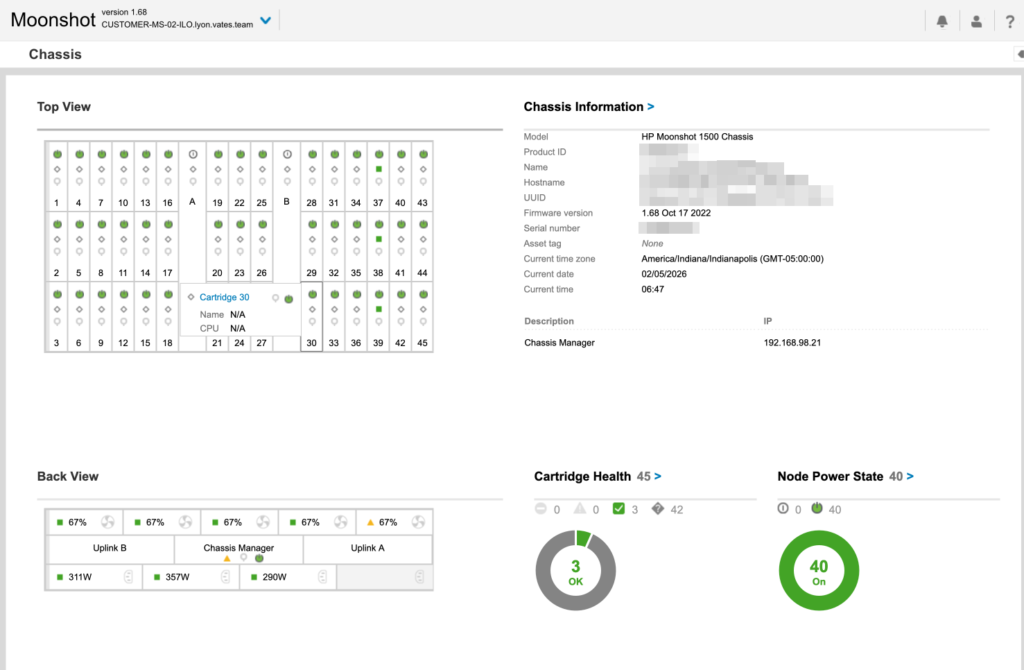Toggle the OK checkmark filter in Cartridge Health
Image resolution: width=1024 pixels, height=670 pixels.
(619, 509)
